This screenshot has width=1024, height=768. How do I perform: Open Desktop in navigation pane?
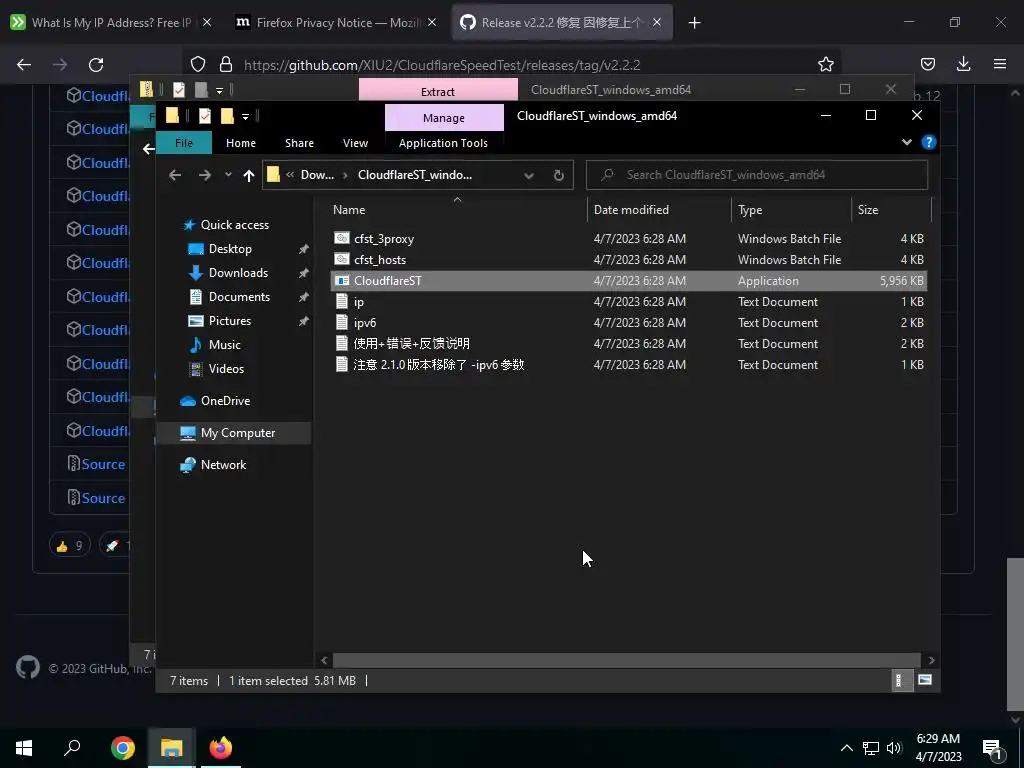click(x=230, y=249)
